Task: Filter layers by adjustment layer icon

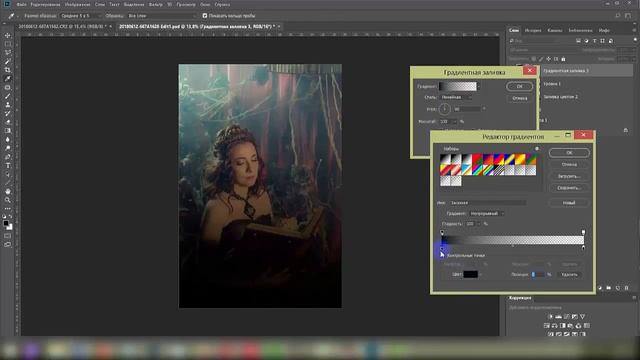Action: tap(587, 41)
